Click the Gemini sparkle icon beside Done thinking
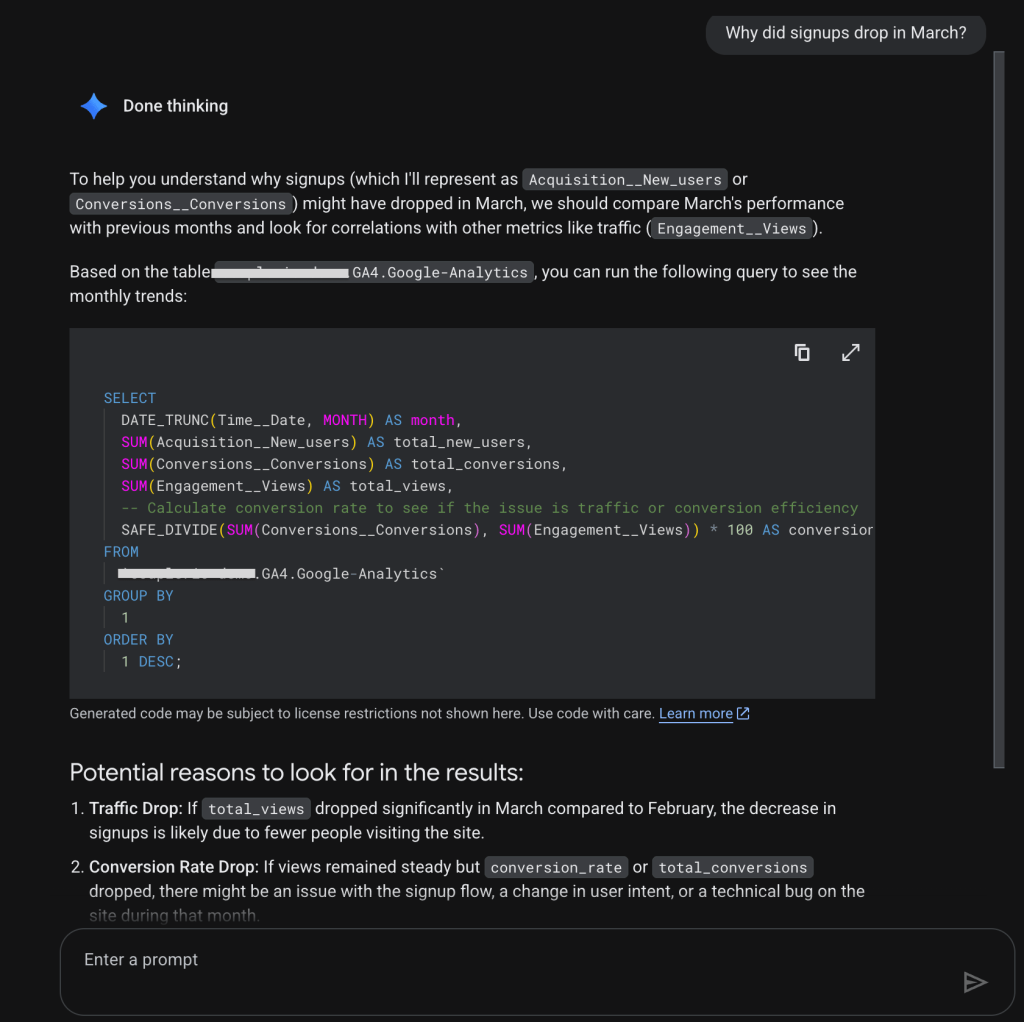This screenshot has width=1024, height=1022. click(x=94, y=106)
